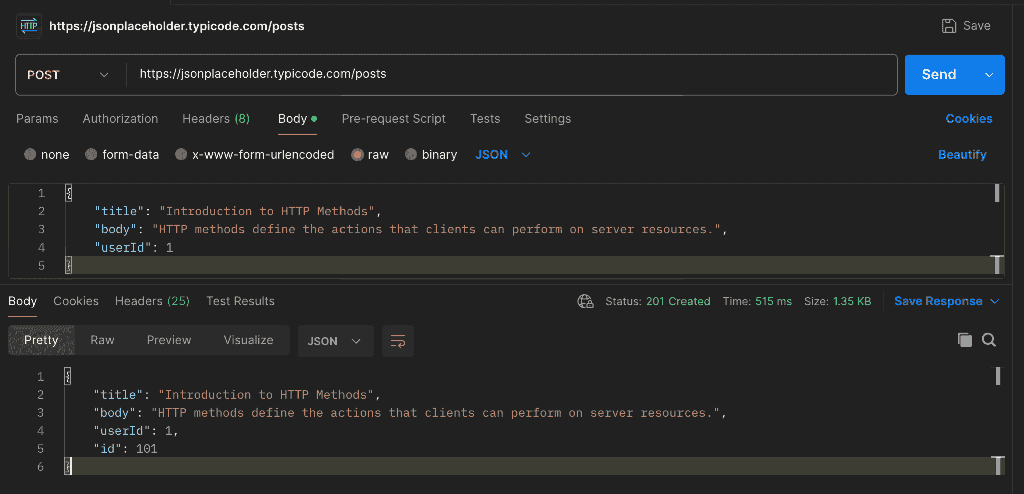Click the response "body" text line
Image resolution: width=1024 pixels, height=494 pixels.
tap(410, 413)
